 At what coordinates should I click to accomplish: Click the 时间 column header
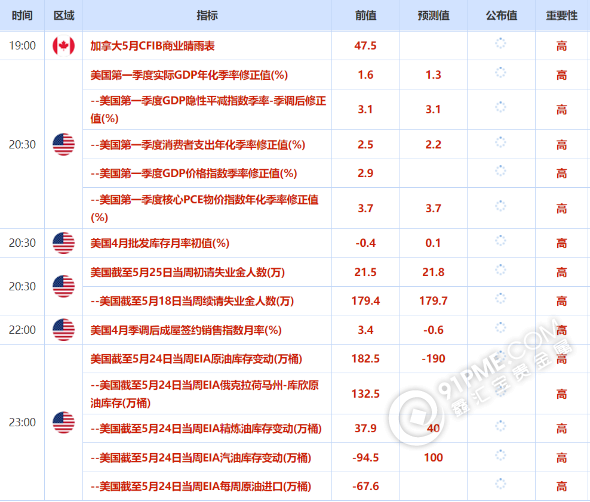(x=22, y=15)
